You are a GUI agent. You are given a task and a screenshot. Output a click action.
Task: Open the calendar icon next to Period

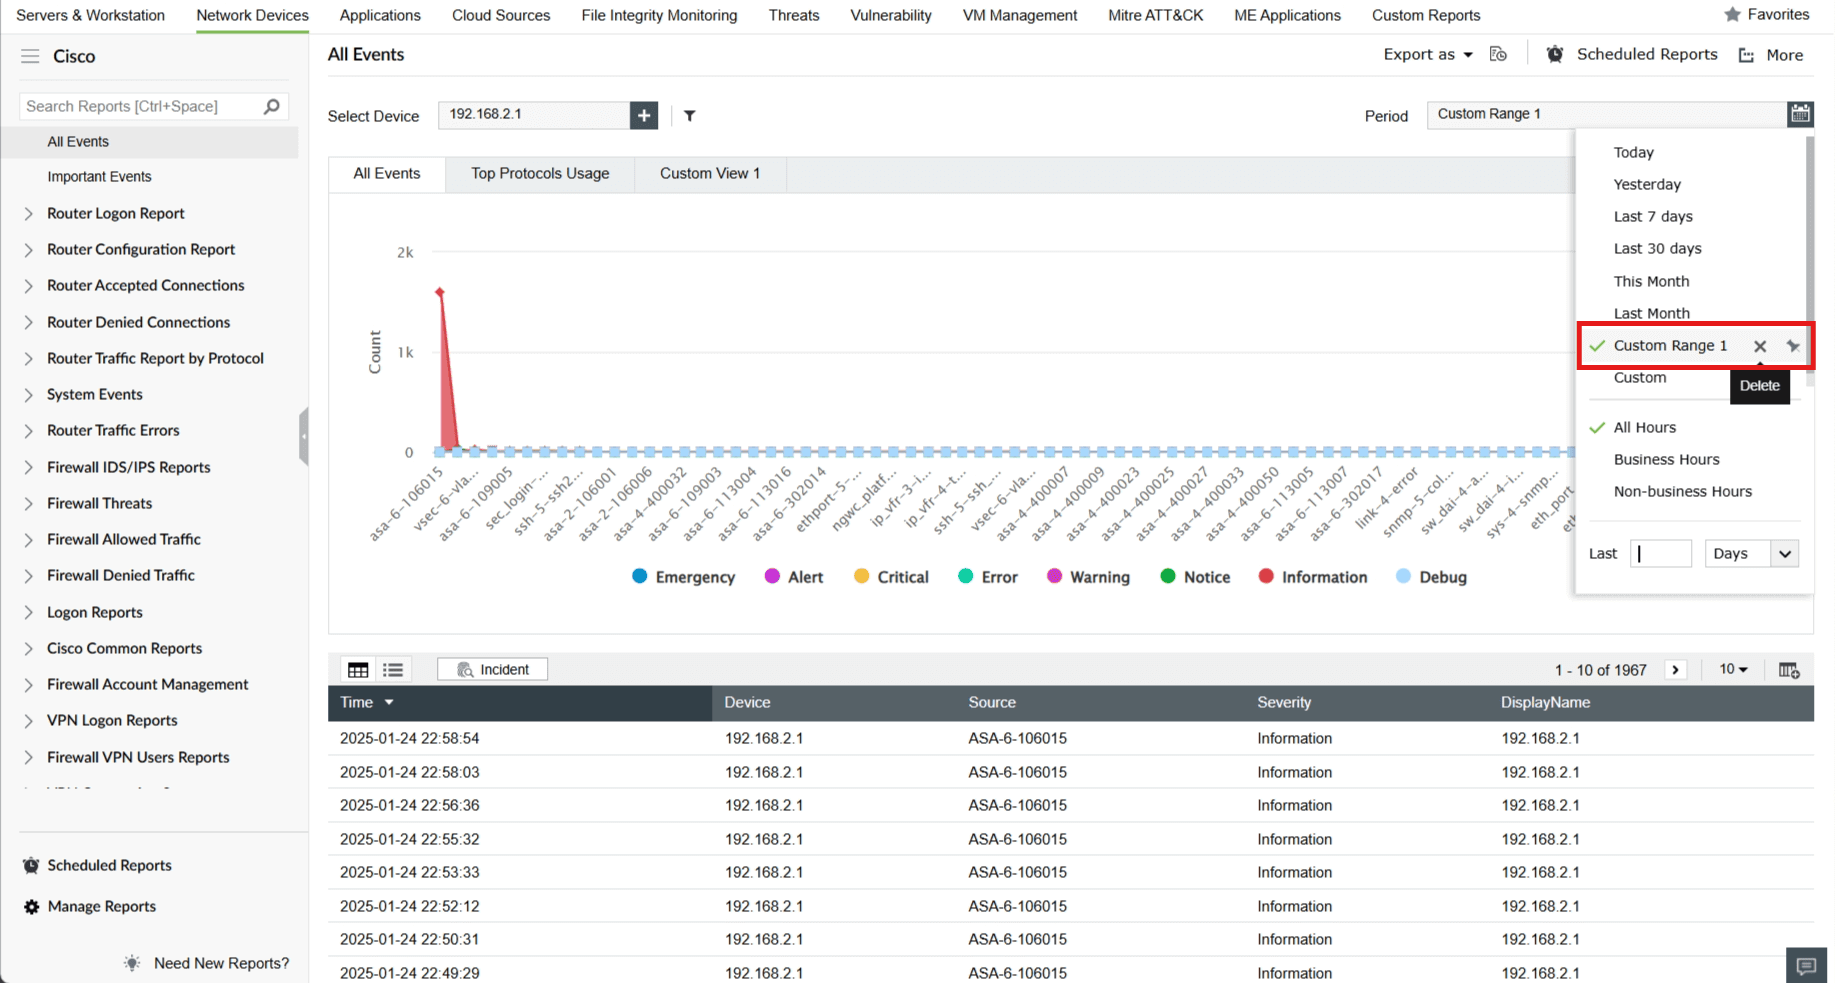1800,114
